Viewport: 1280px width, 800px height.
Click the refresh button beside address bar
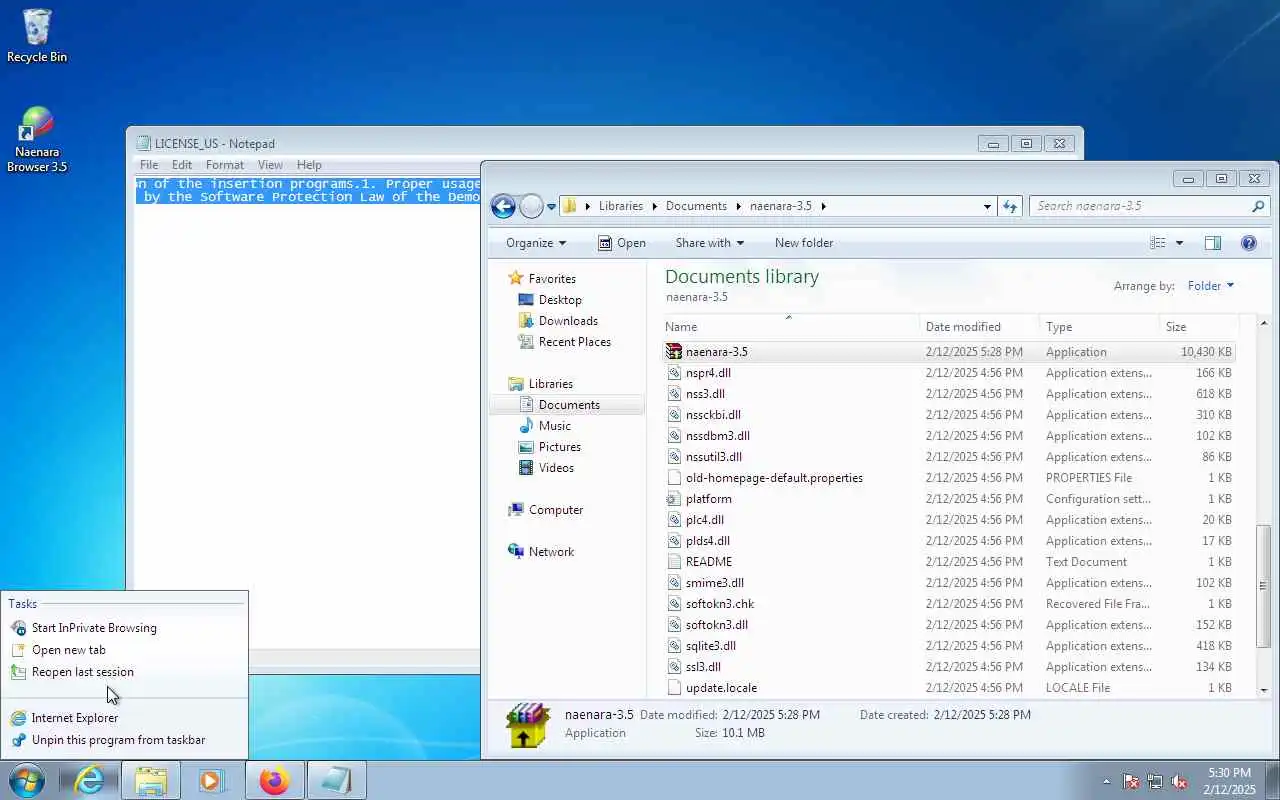[x=1010, y=206]
